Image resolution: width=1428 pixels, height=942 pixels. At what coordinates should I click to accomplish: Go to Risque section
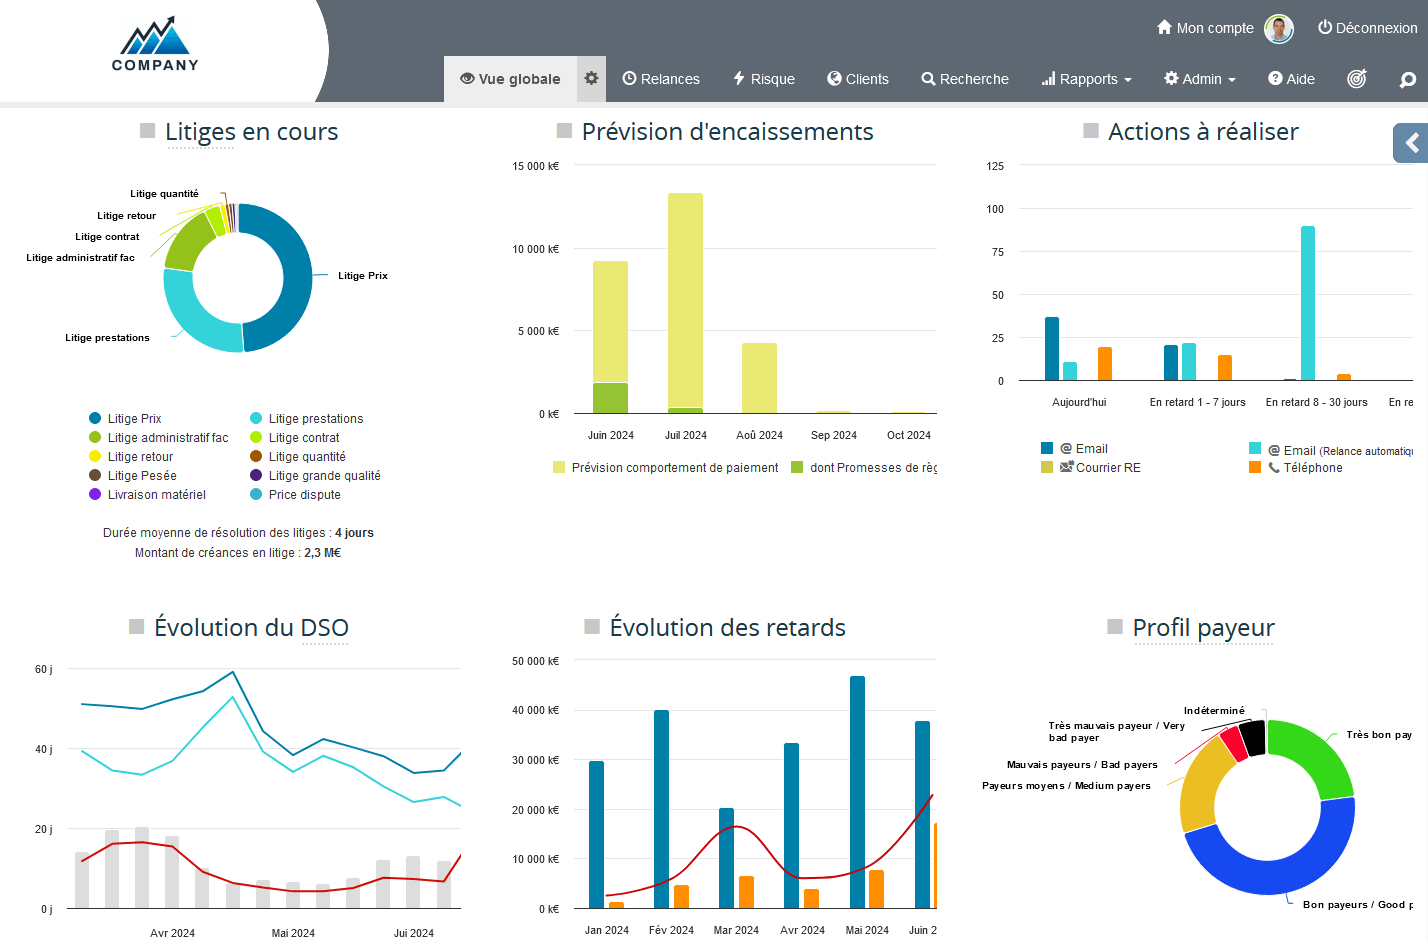pos(764,79)
